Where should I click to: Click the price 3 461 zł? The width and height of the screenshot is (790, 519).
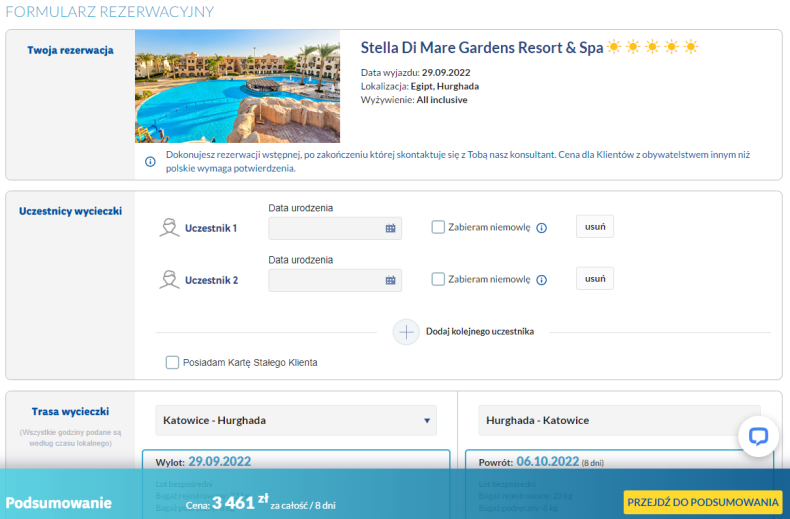point(240,502)
